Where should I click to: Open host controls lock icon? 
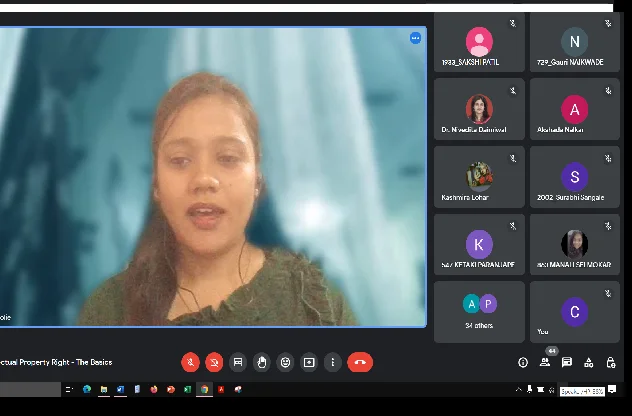click(x=611, y=362)
